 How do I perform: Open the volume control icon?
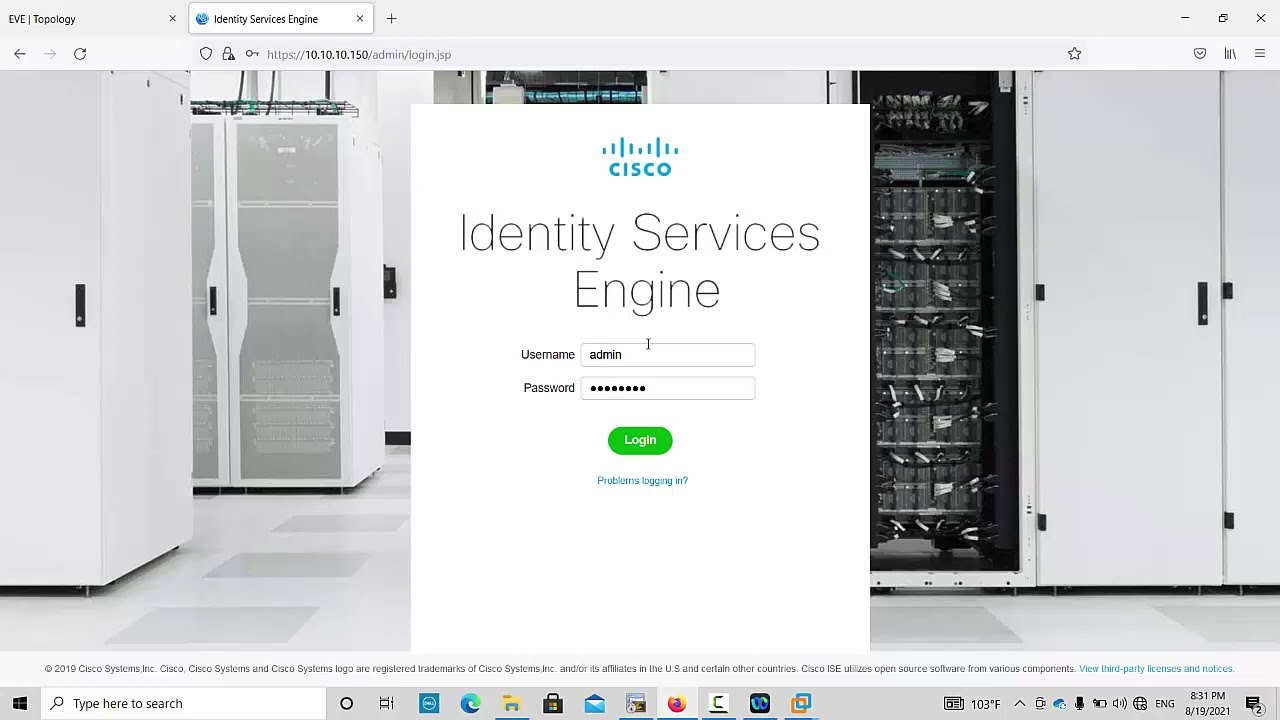[x=1120, y=704]
